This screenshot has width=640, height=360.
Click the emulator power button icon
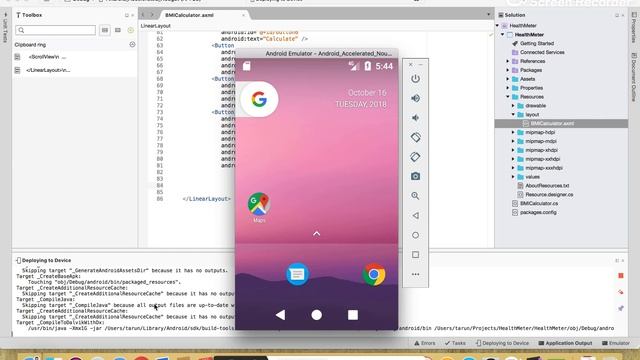click(415, 78)
